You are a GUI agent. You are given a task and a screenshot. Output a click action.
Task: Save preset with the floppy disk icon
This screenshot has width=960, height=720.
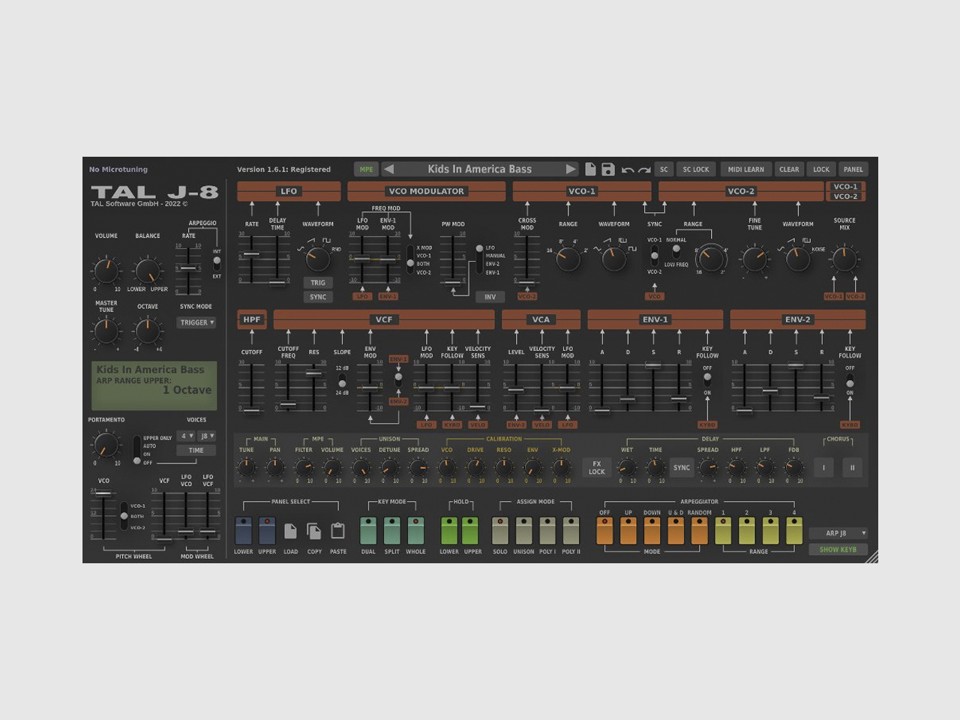(607, 169)
